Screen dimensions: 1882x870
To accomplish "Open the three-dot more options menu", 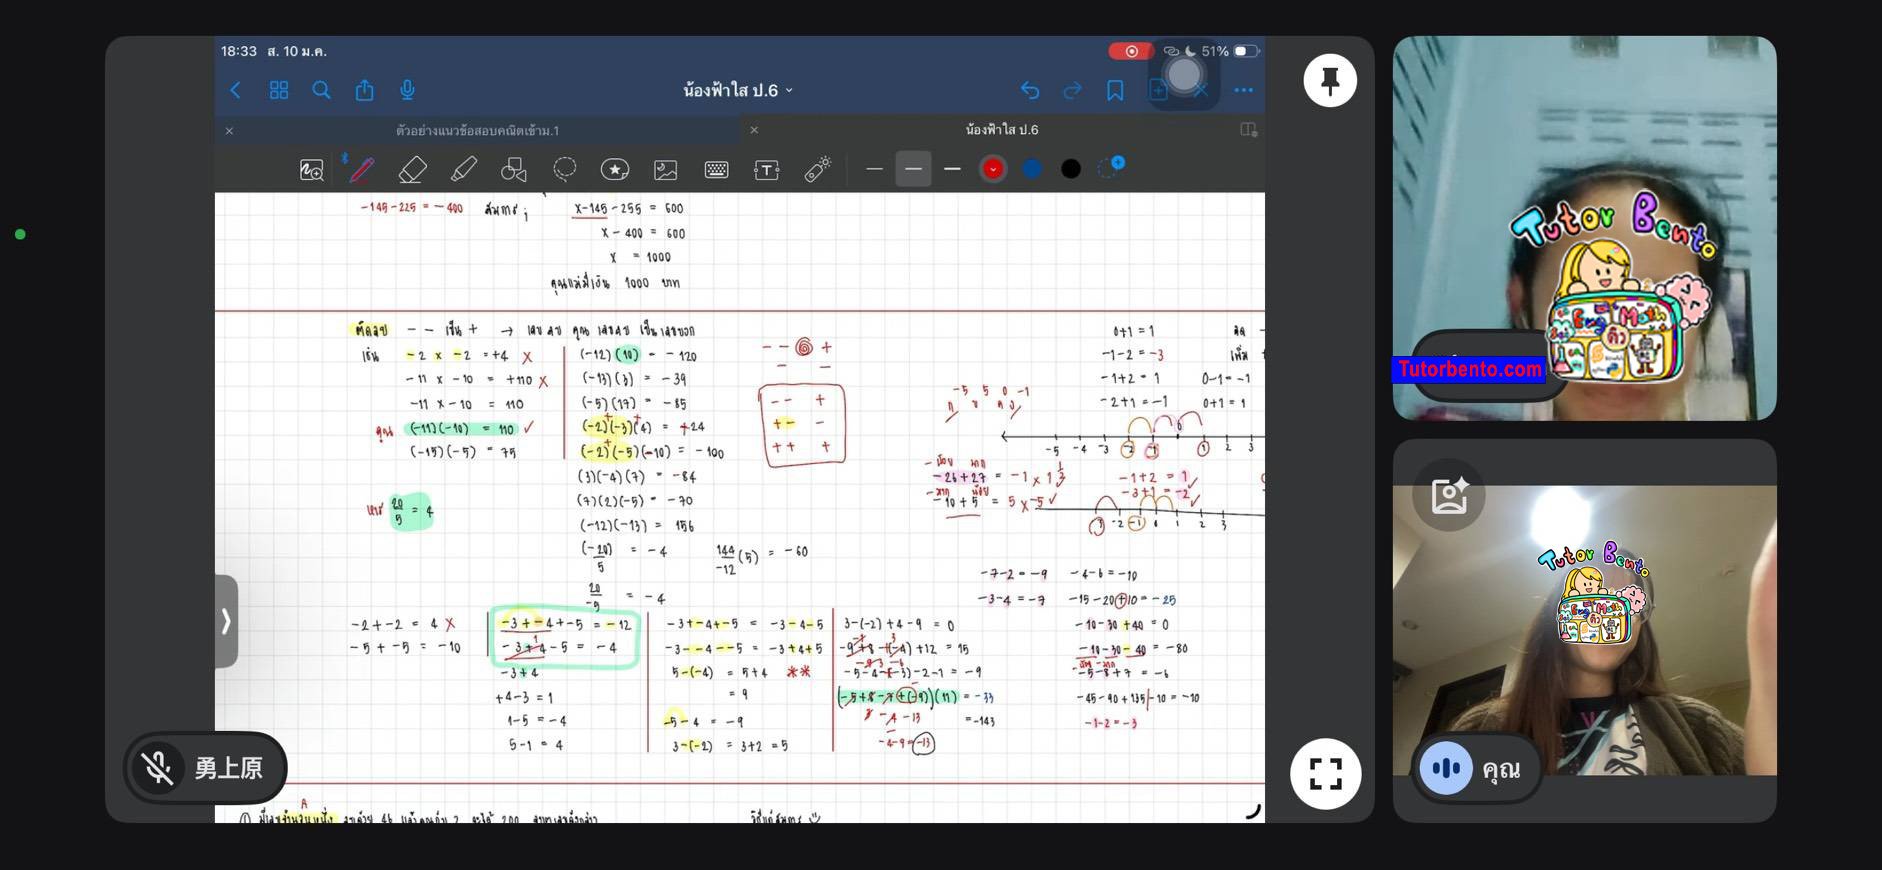I will pyautogui.click(x=1243, y=90).
